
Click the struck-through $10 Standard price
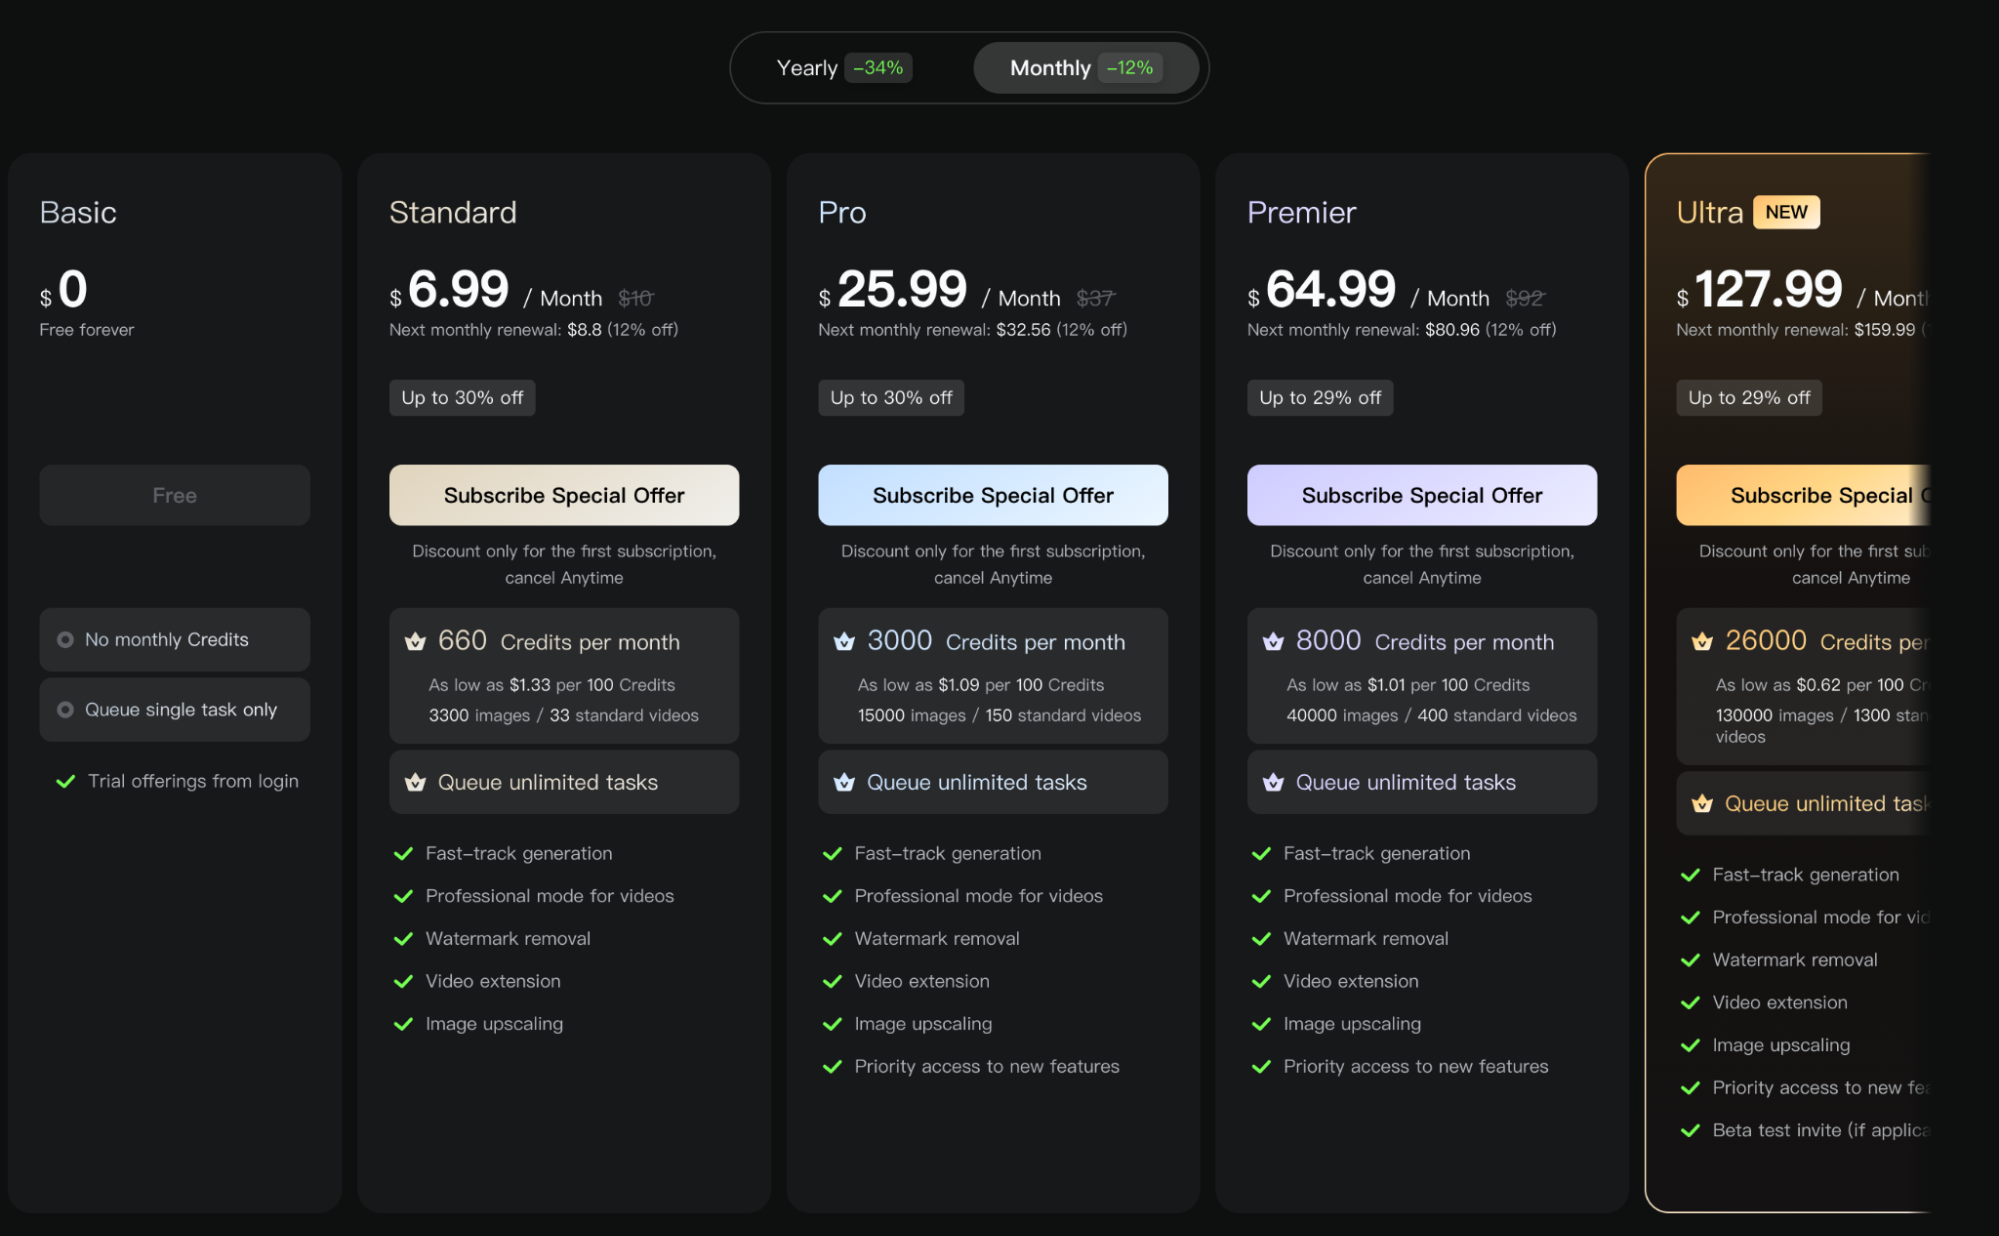point(636,298)
